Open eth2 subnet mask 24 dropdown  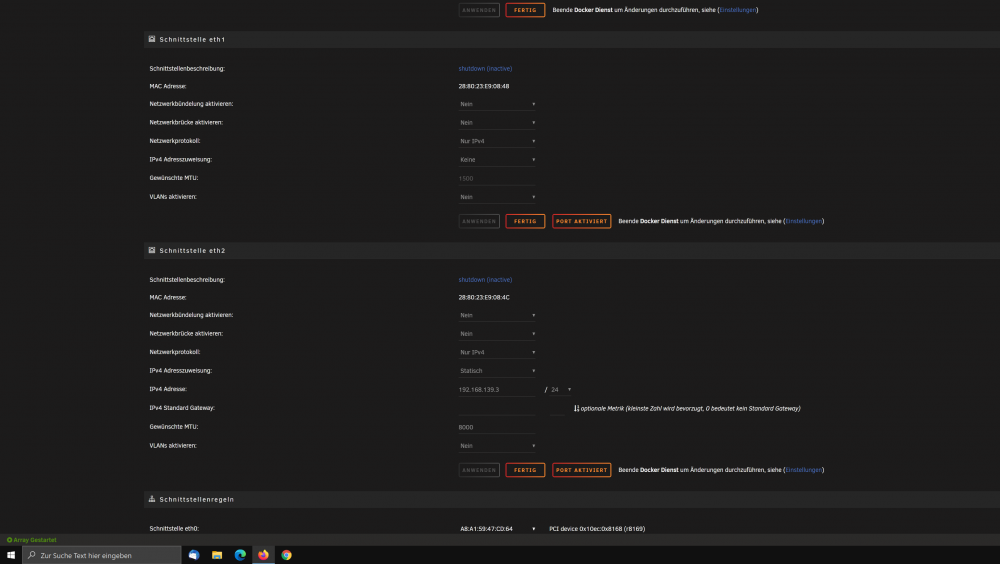pos(561,389)
